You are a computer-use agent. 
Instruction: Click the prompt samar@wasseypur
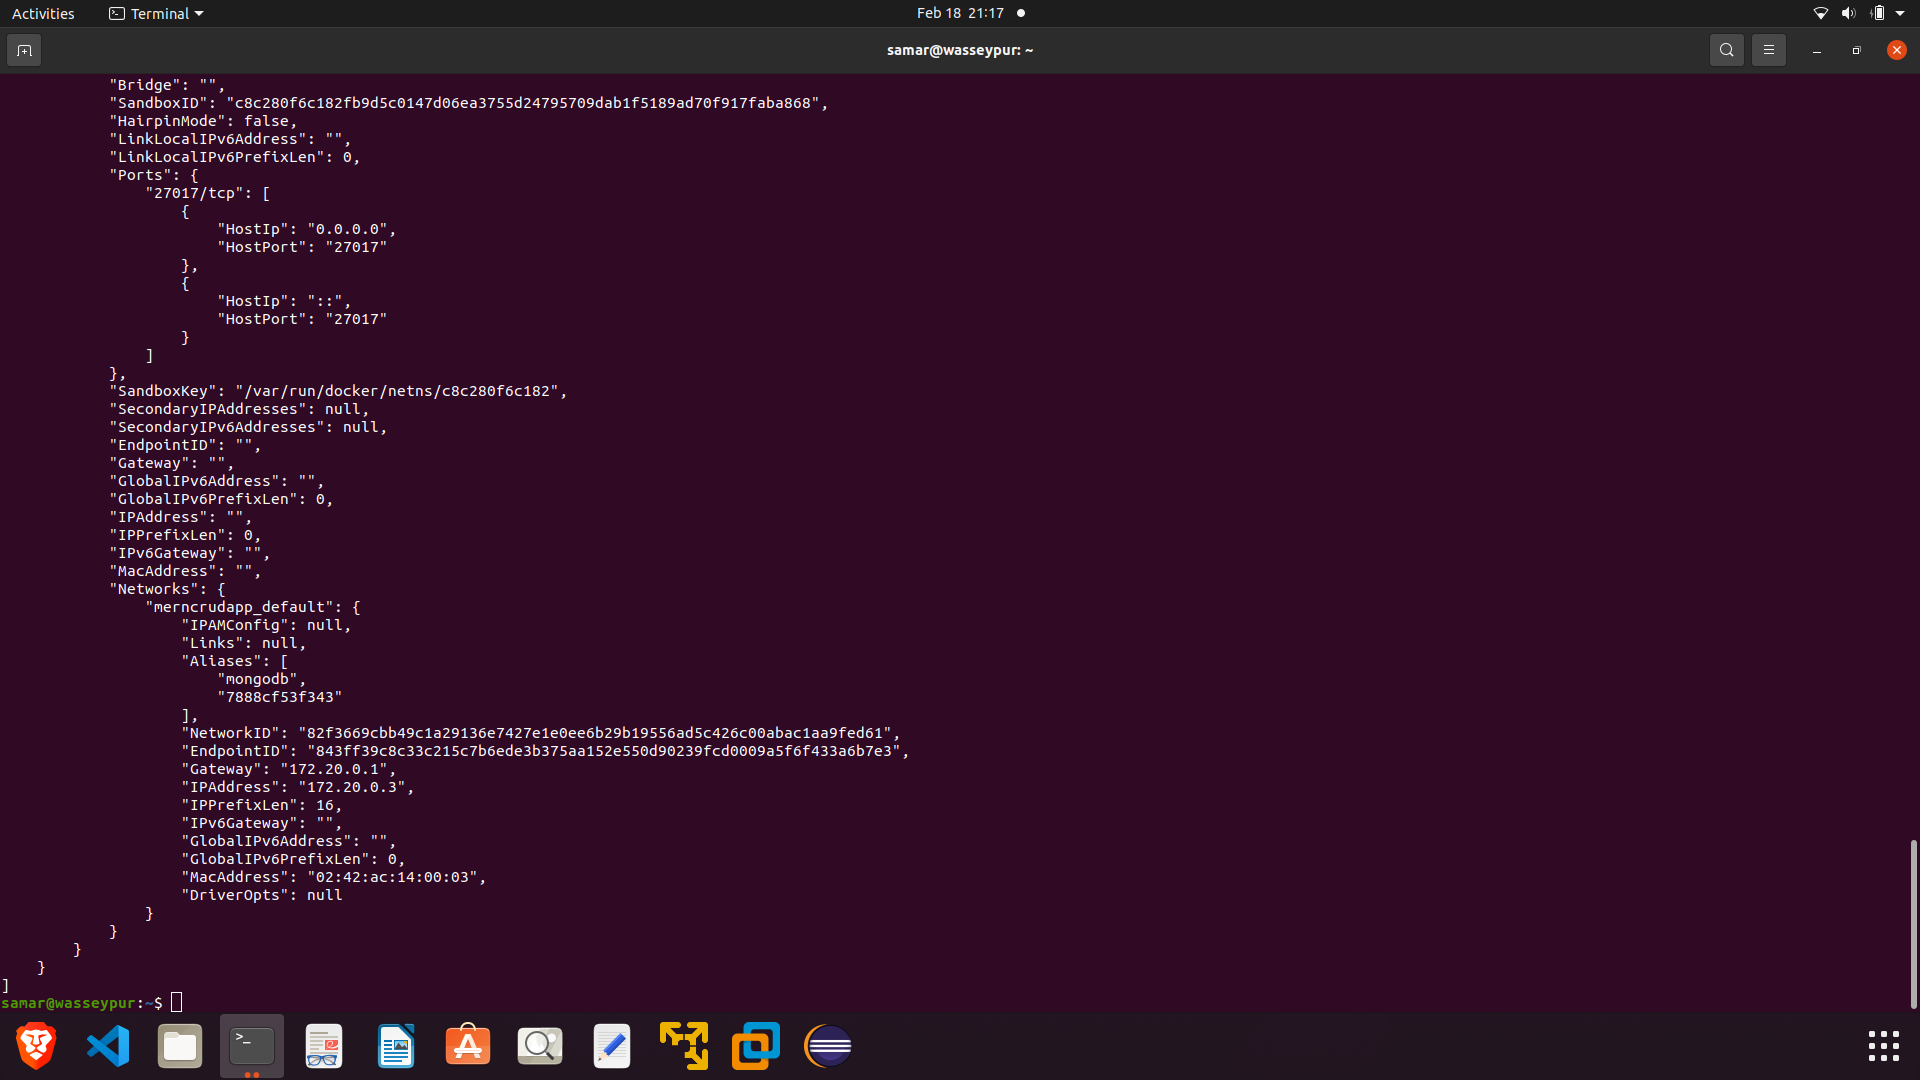[68, 1003]
